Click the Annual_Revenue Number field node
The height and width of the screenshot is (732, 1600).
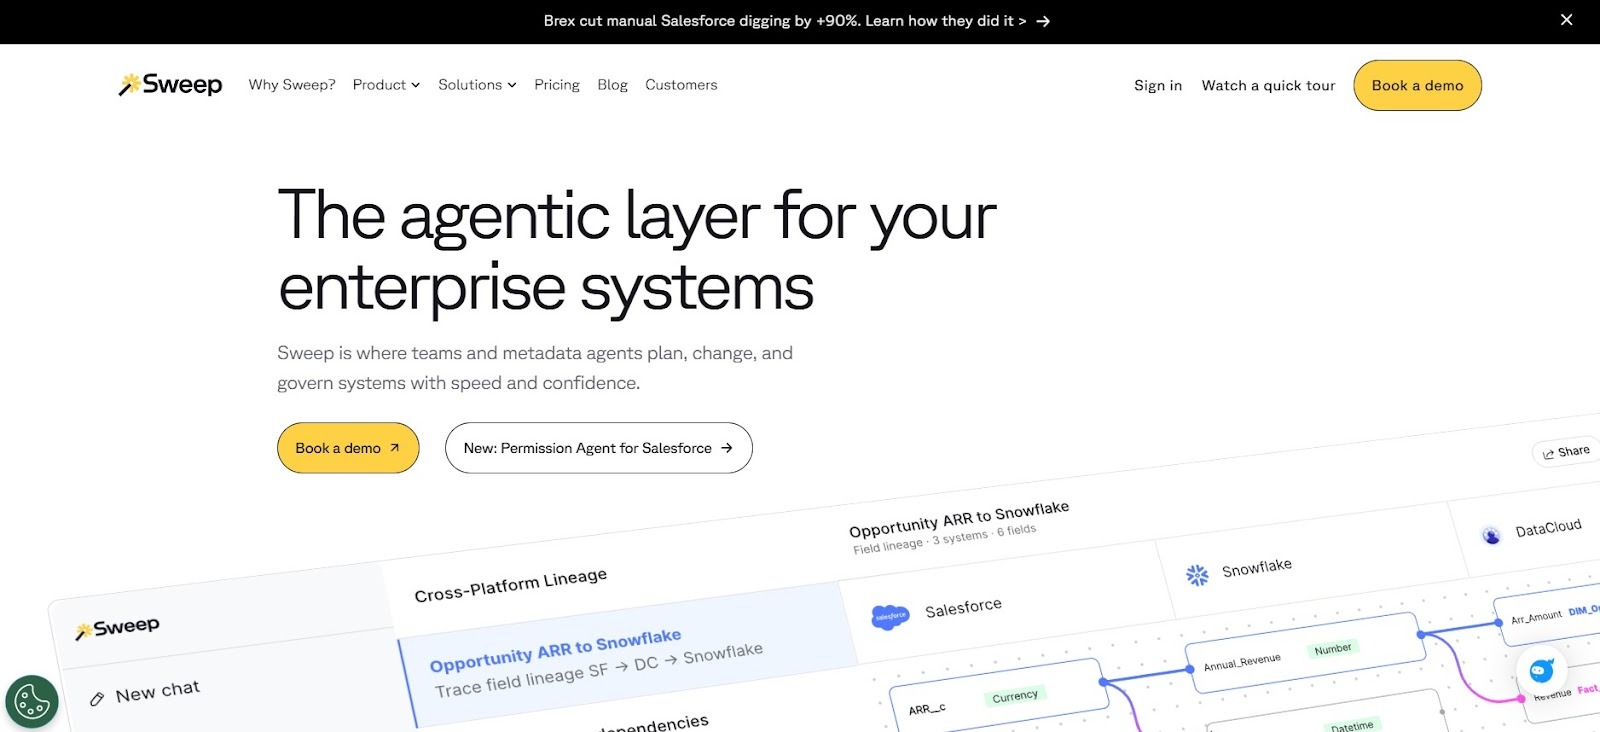coord(1304,654)
